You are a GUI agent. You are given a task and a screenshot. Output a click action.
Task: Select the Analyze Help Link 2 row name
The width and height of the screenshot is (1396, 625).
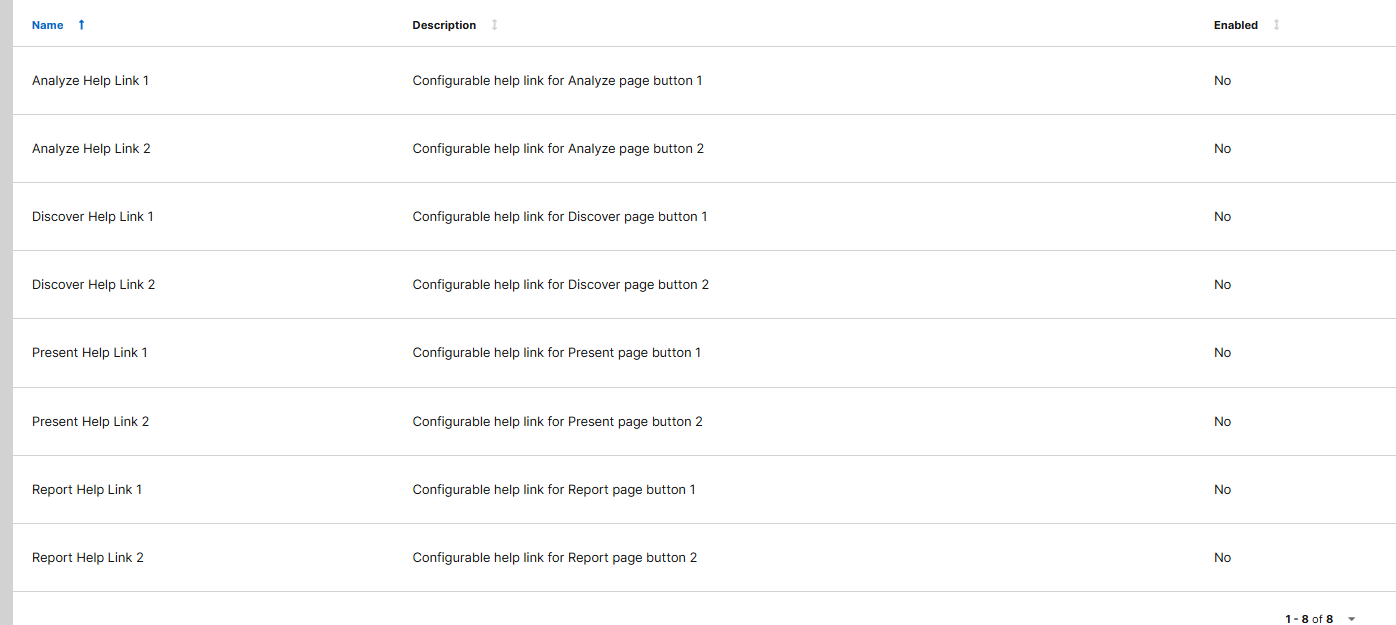pyautogui.click(x=91, y=148)
